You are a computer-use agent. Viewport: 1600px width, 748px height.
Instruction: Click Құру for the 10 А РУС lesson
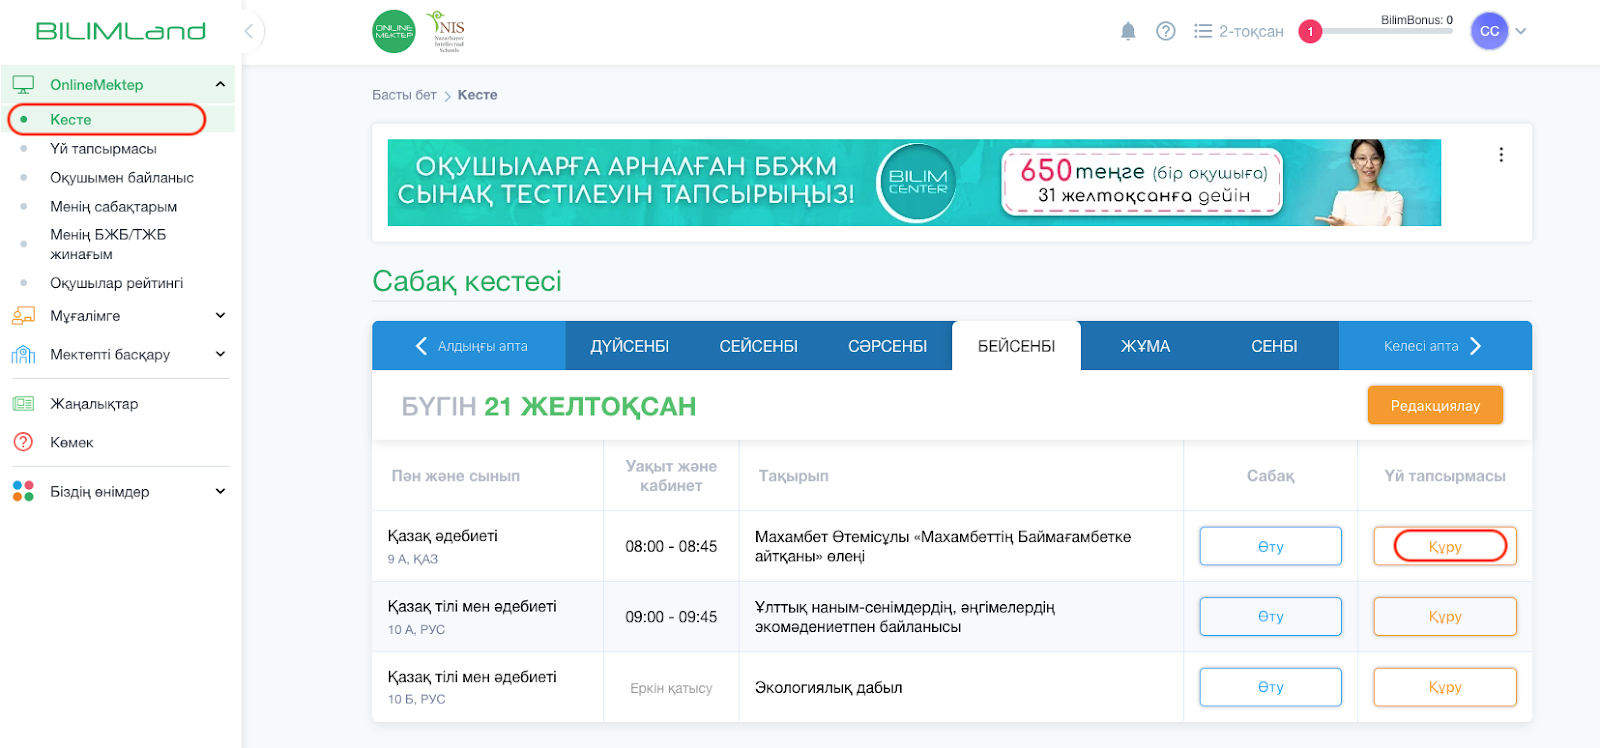click(x=1444, y=616)
